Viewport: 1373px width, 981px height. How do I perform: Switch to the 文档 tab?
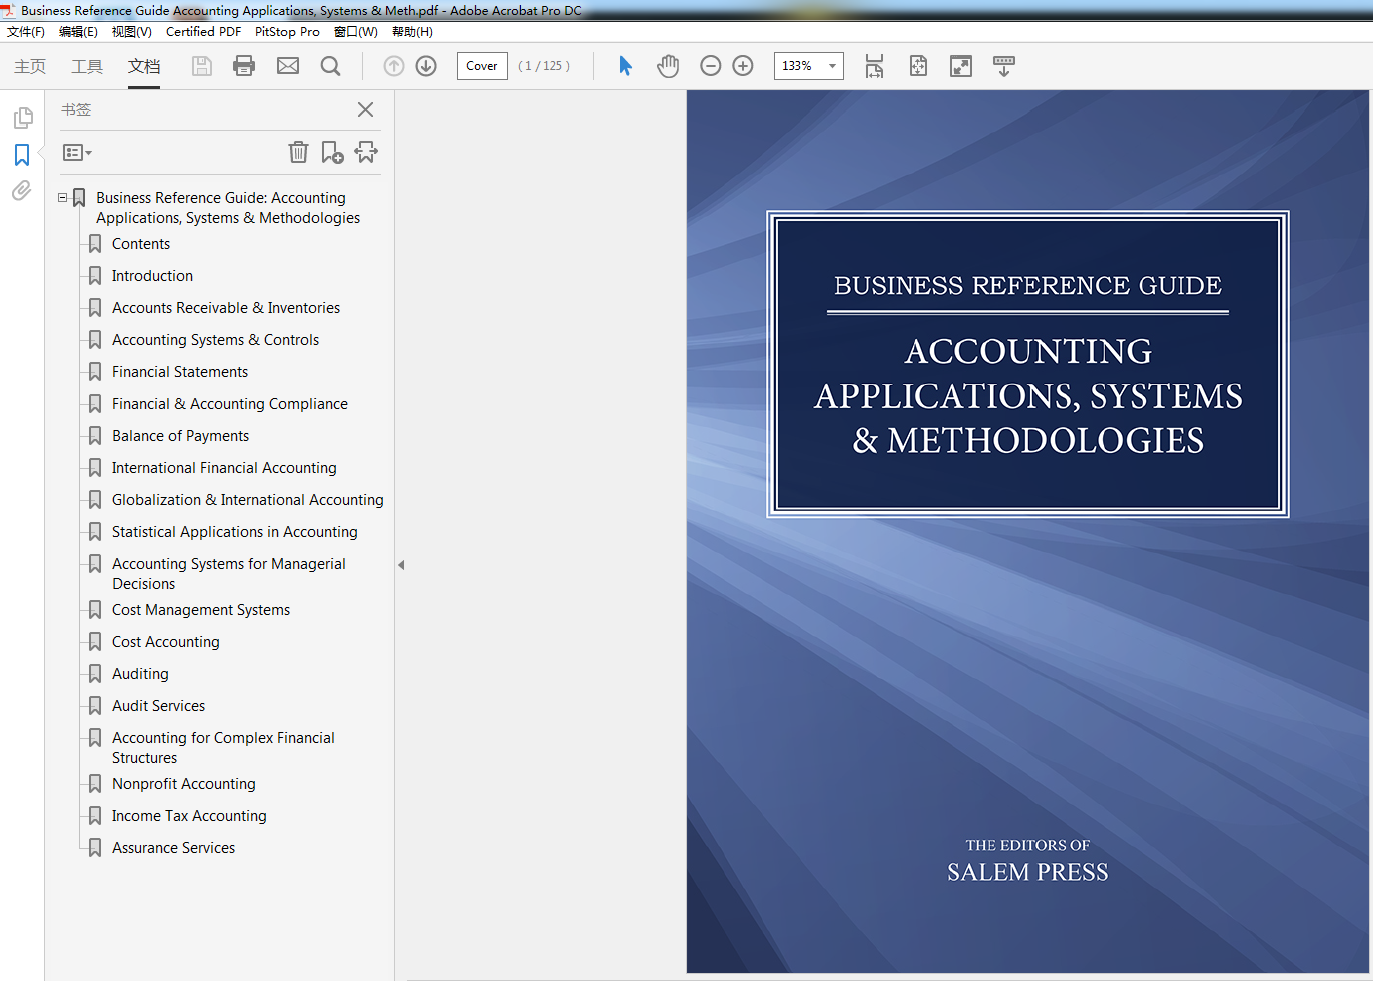tap(144, 66)
